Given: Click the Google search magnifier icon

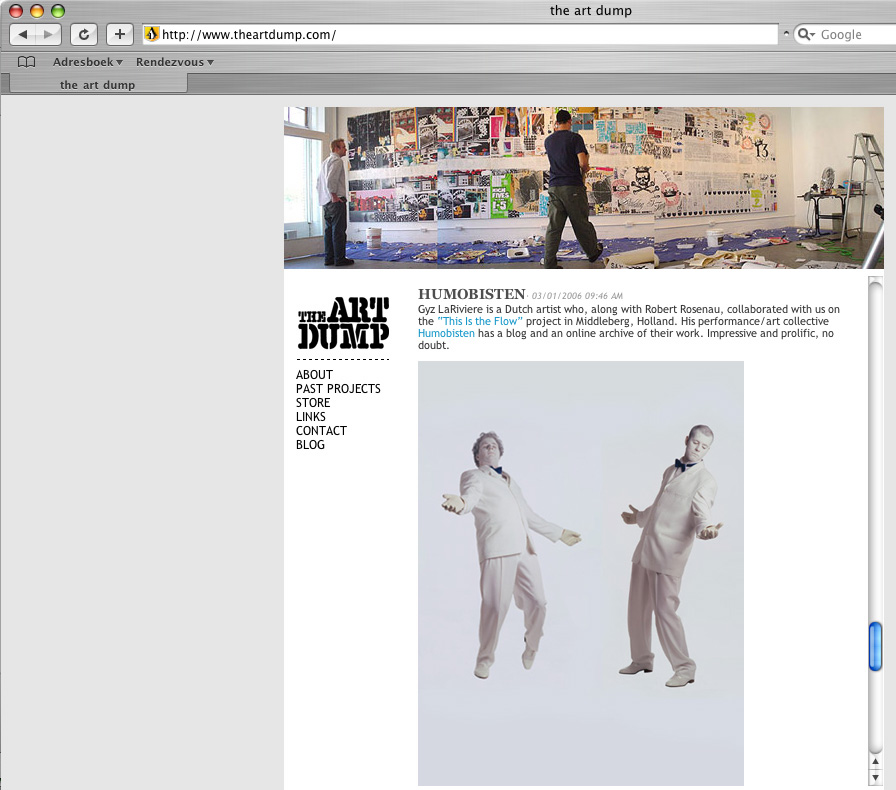Looking at the screenshot, I should (806, 34).
